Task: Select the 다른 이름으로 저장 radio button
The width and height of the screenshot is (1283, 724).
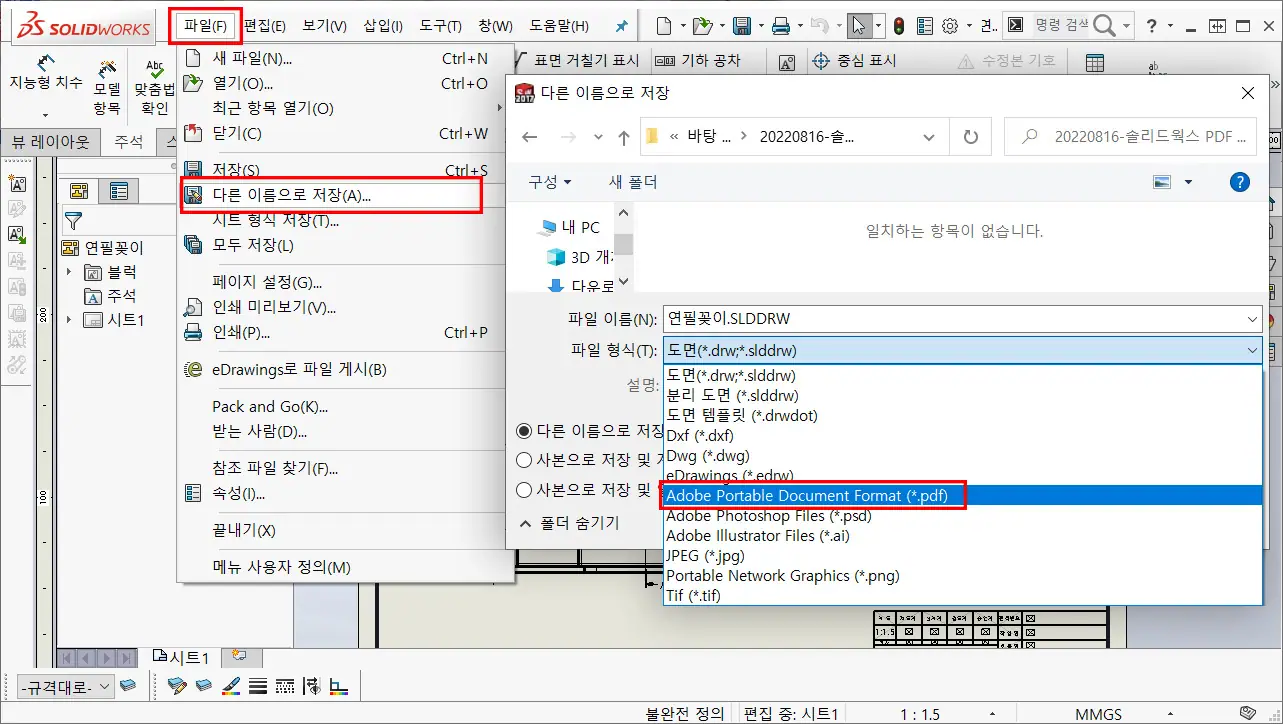Action: (524, 431)
